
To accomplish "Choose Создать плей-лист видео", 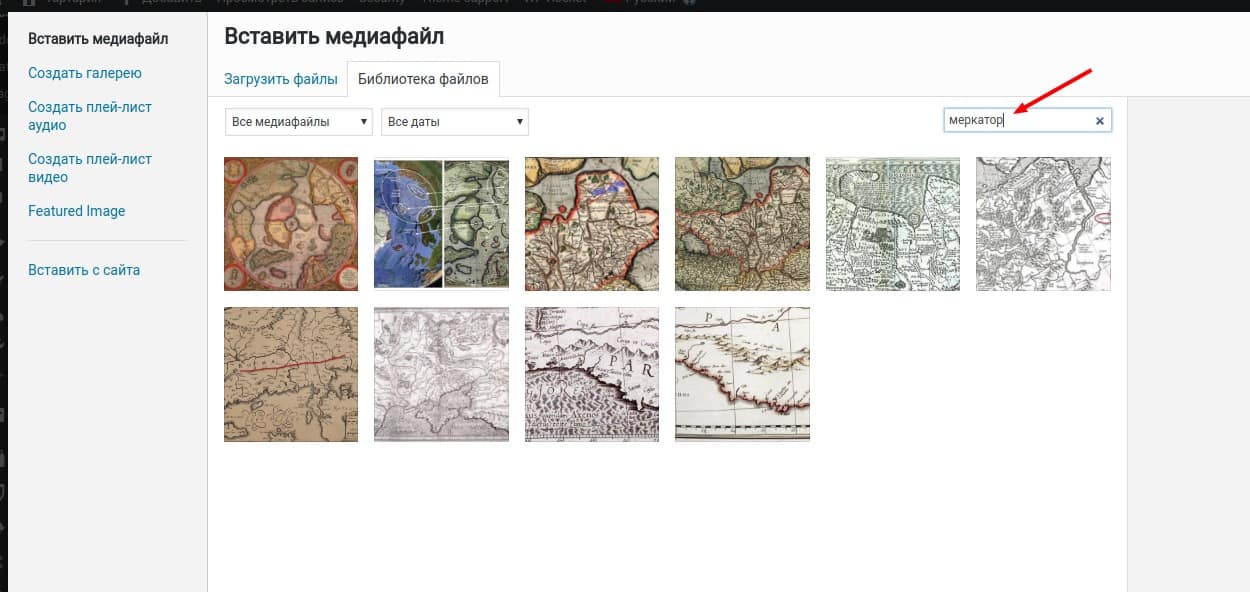I will click(90, 168).
